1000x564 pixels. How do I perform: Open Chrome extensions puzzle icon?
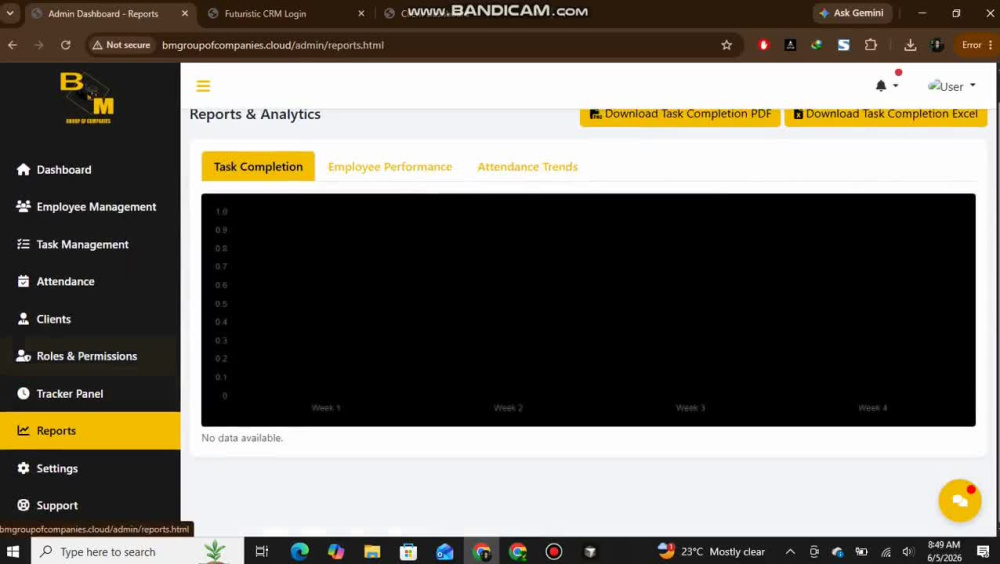tap(871, 45)
